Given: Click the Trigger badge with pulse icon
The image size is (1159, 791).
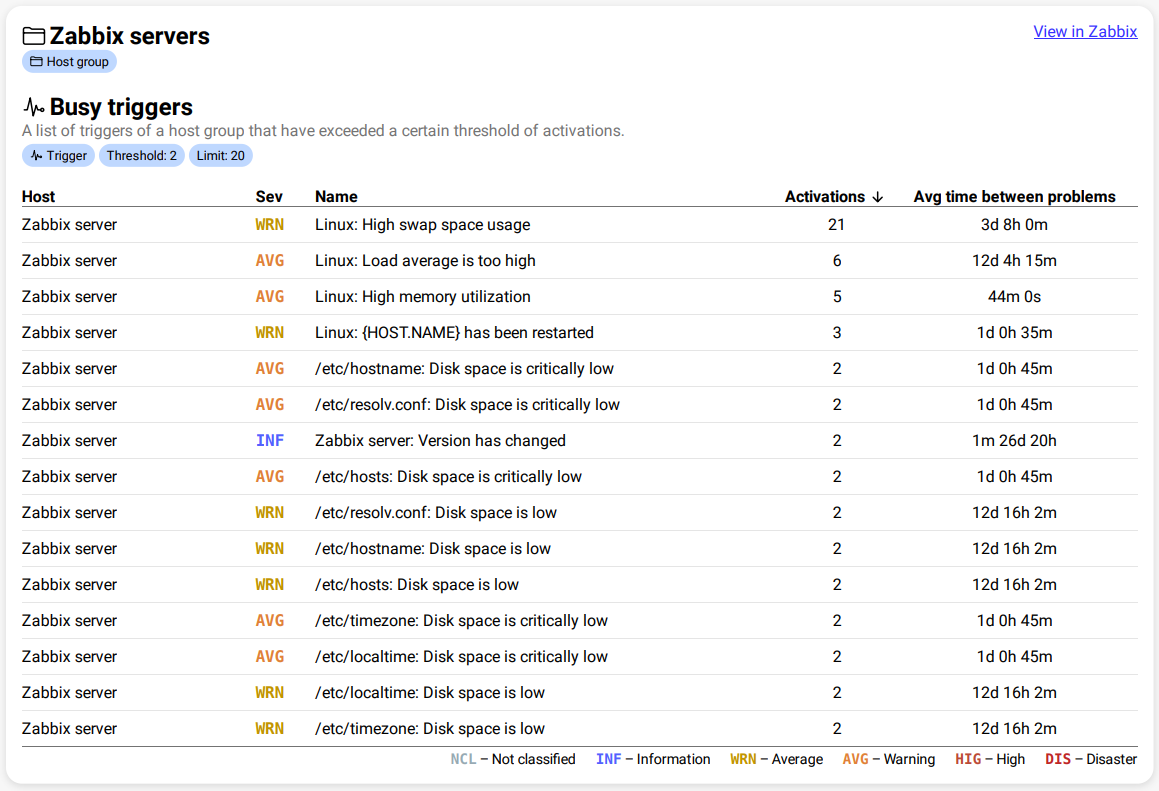Looking at the screenshot, I should [x=58, y=156].
